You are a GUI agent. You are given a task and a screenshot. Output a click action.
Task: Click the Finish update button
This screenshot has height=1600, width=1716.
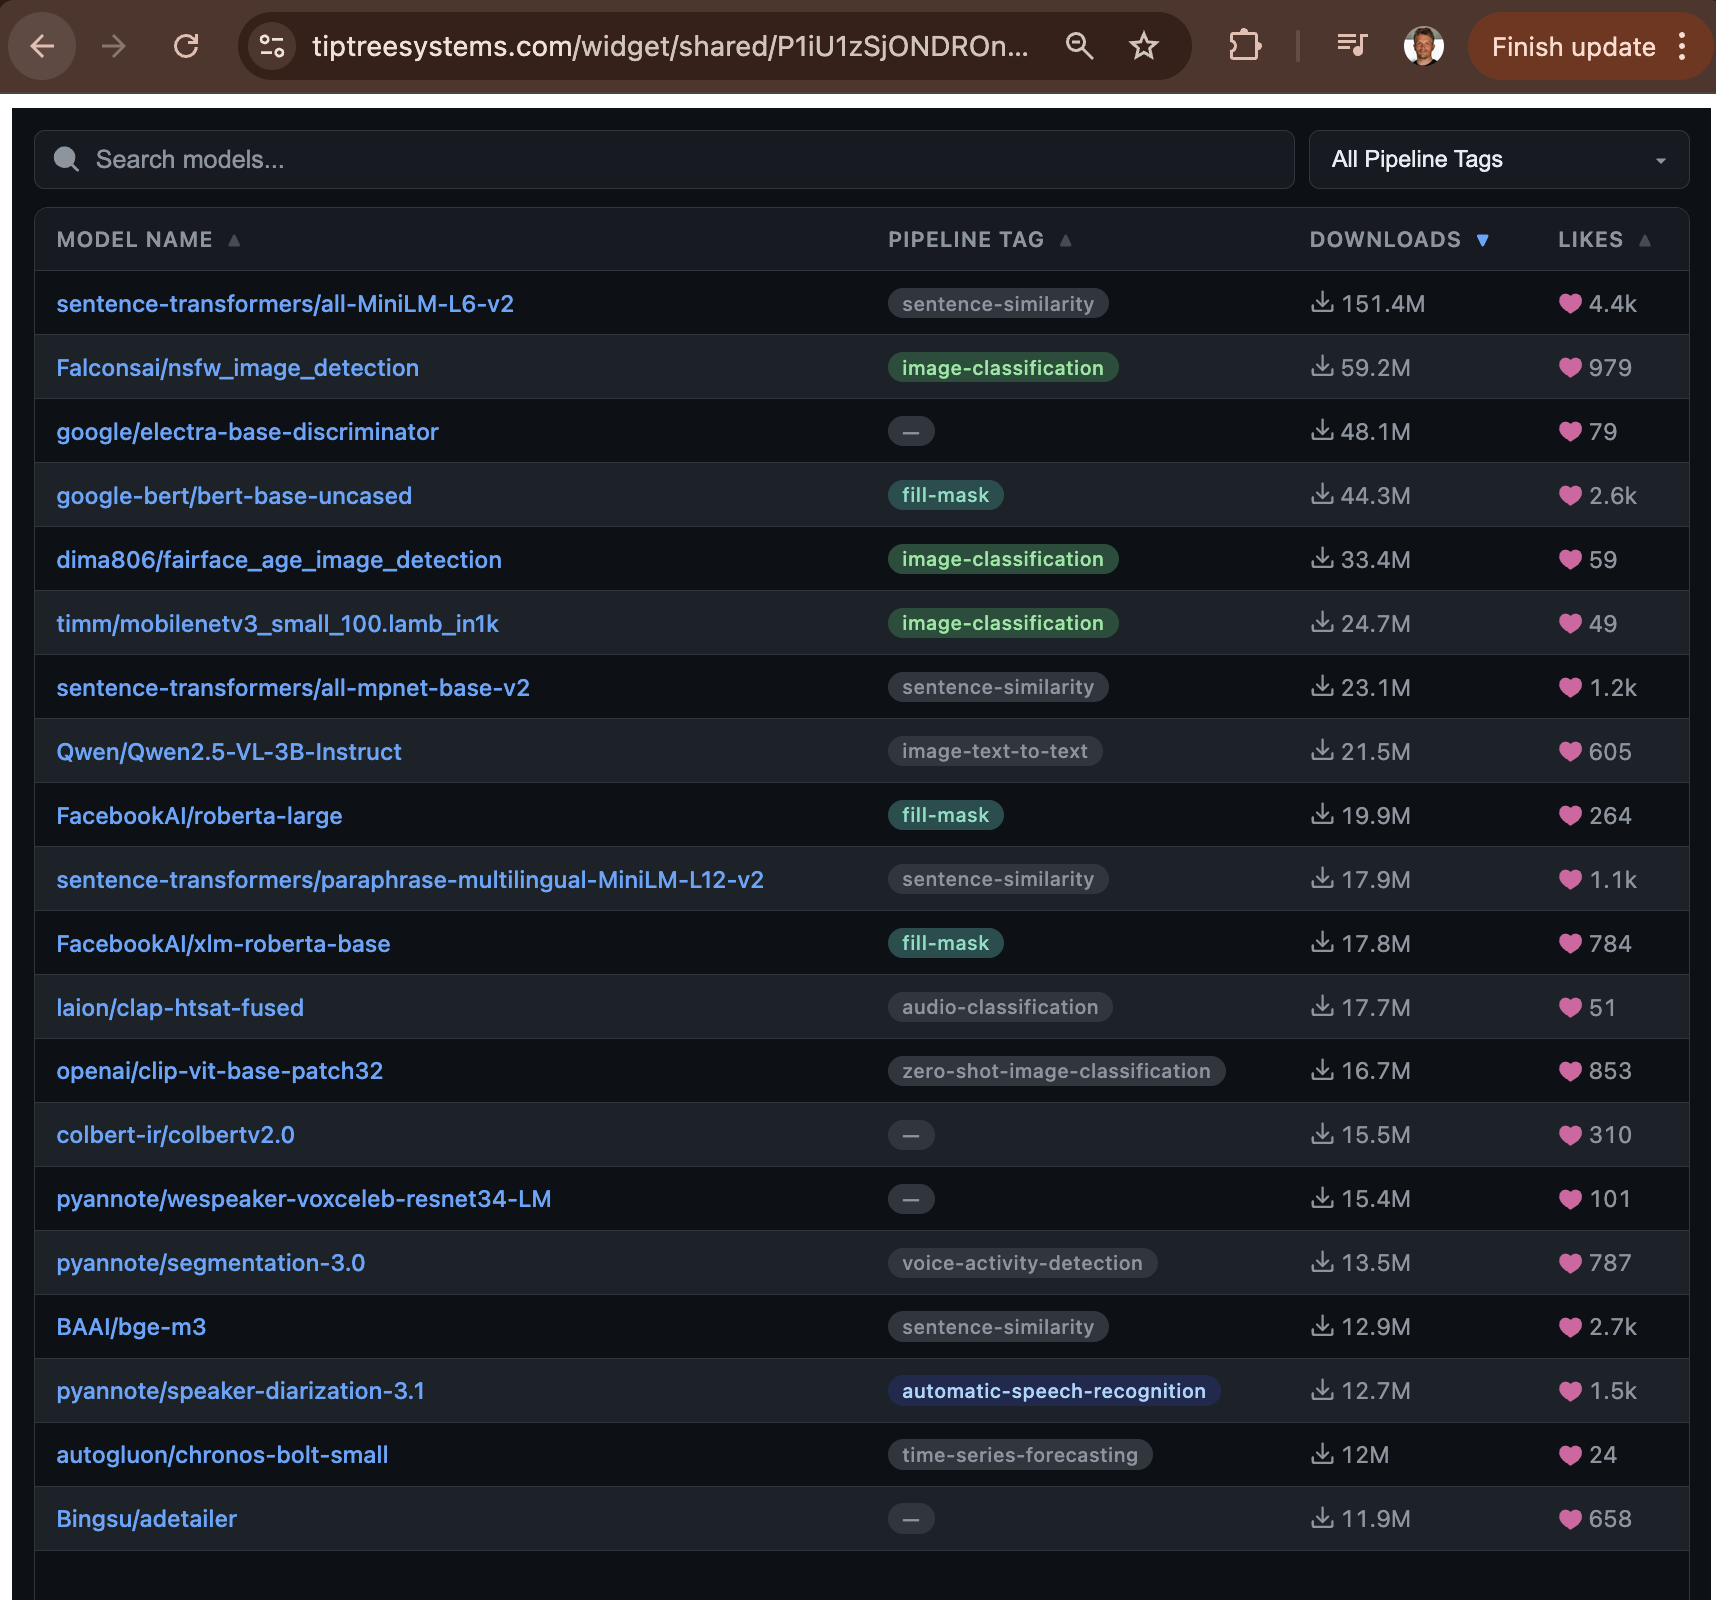coord(1572,46)
